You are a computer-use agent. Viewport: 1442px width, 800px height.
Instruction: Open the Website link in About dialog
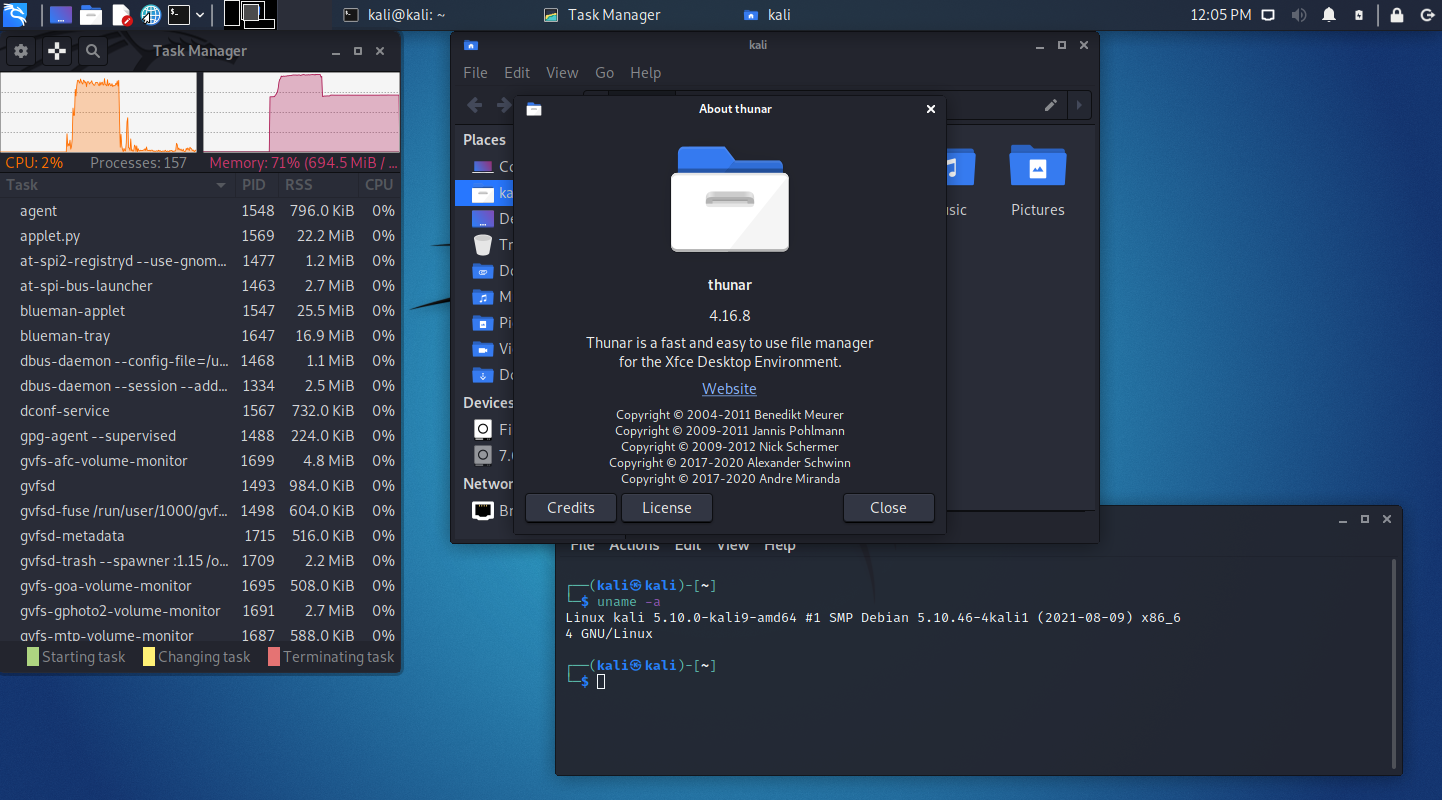(729, 389)
